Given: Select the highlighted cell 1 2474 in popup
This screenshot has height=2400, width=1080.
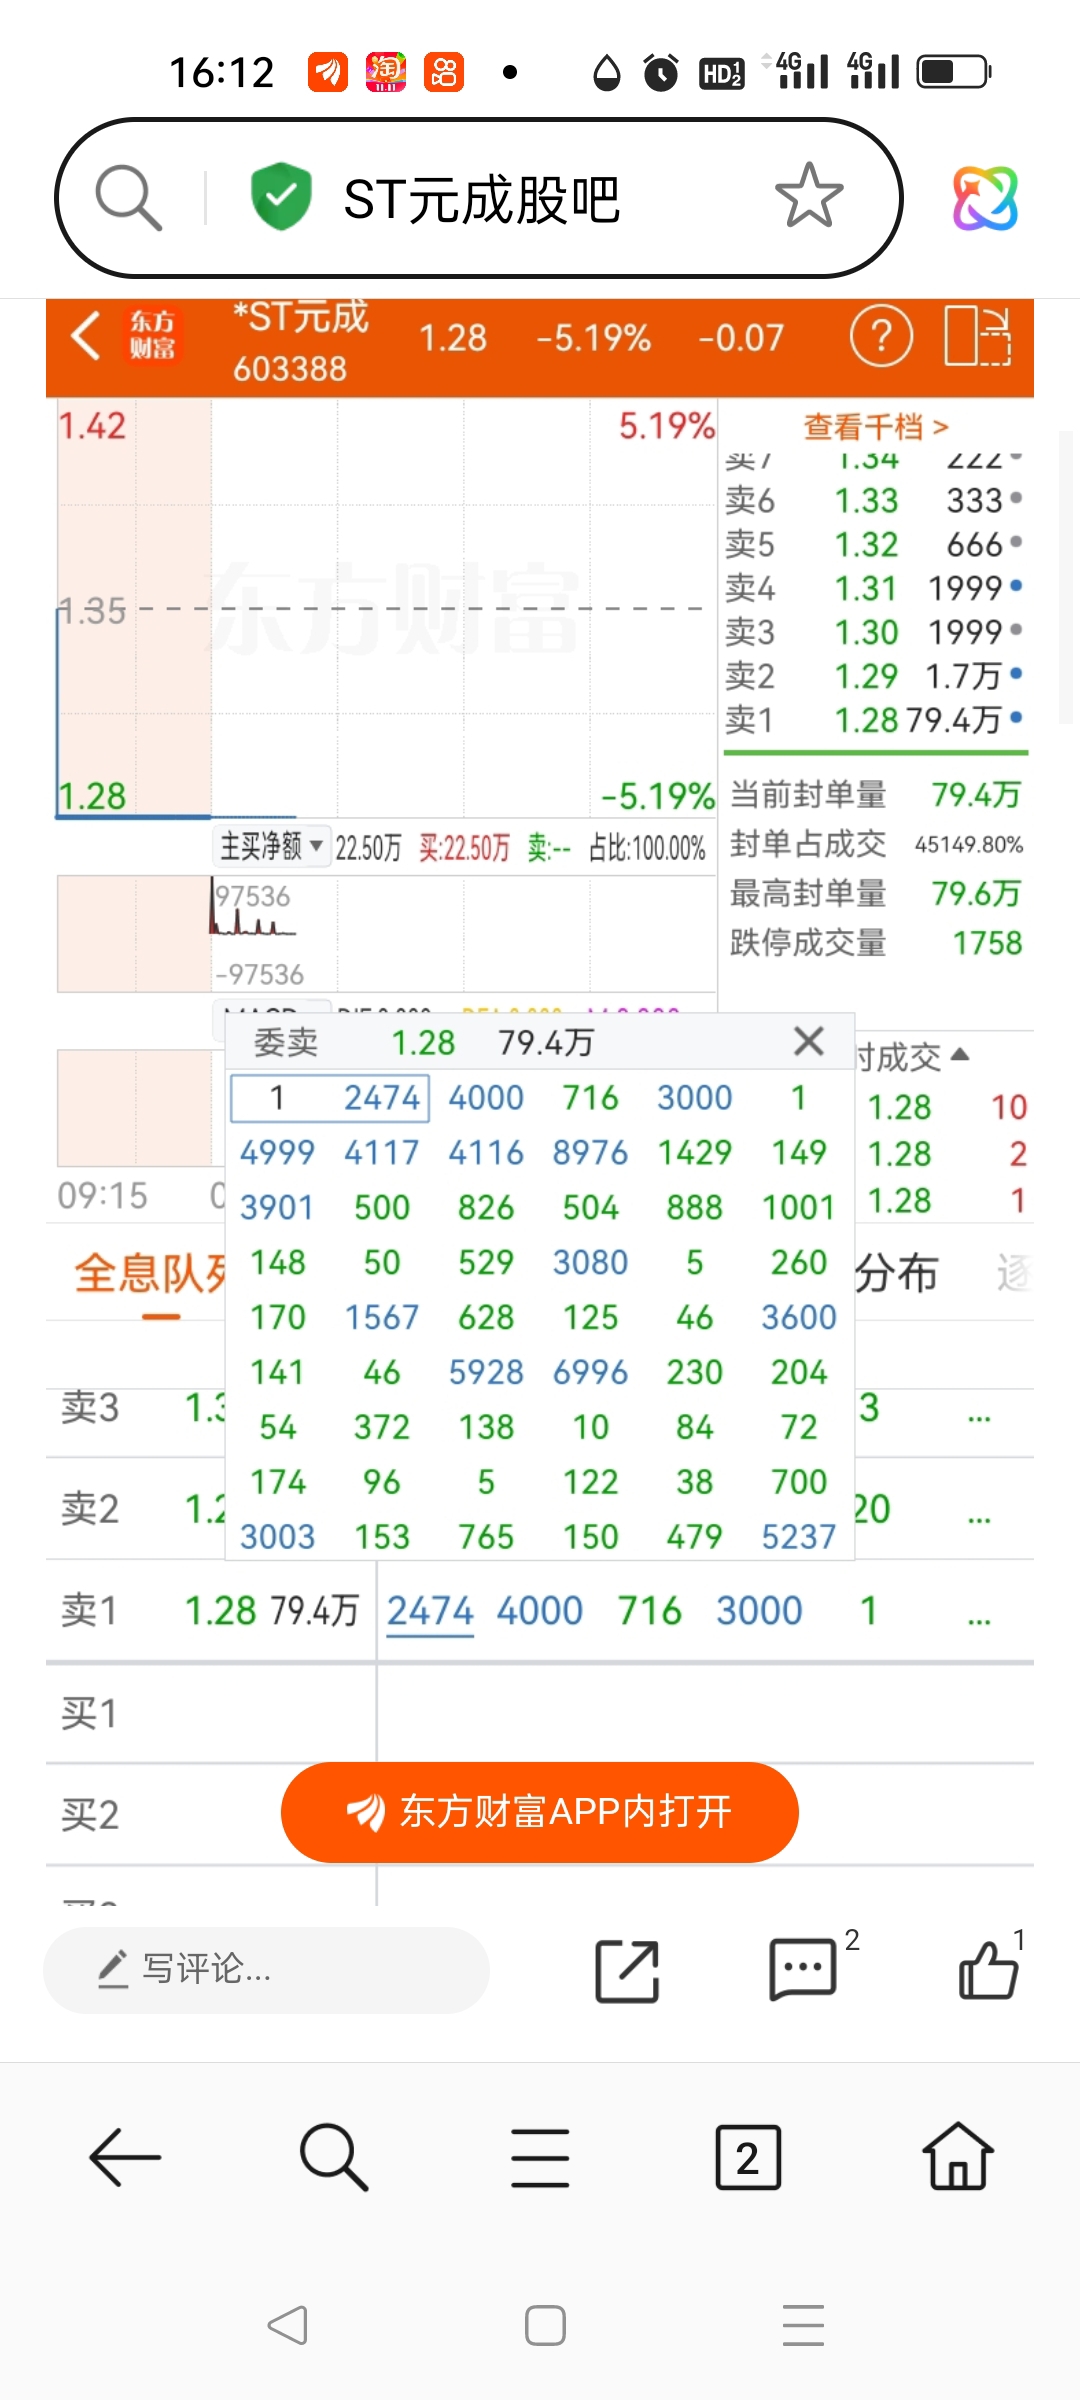Looking at the screenshot, I should coord(330,1098).
